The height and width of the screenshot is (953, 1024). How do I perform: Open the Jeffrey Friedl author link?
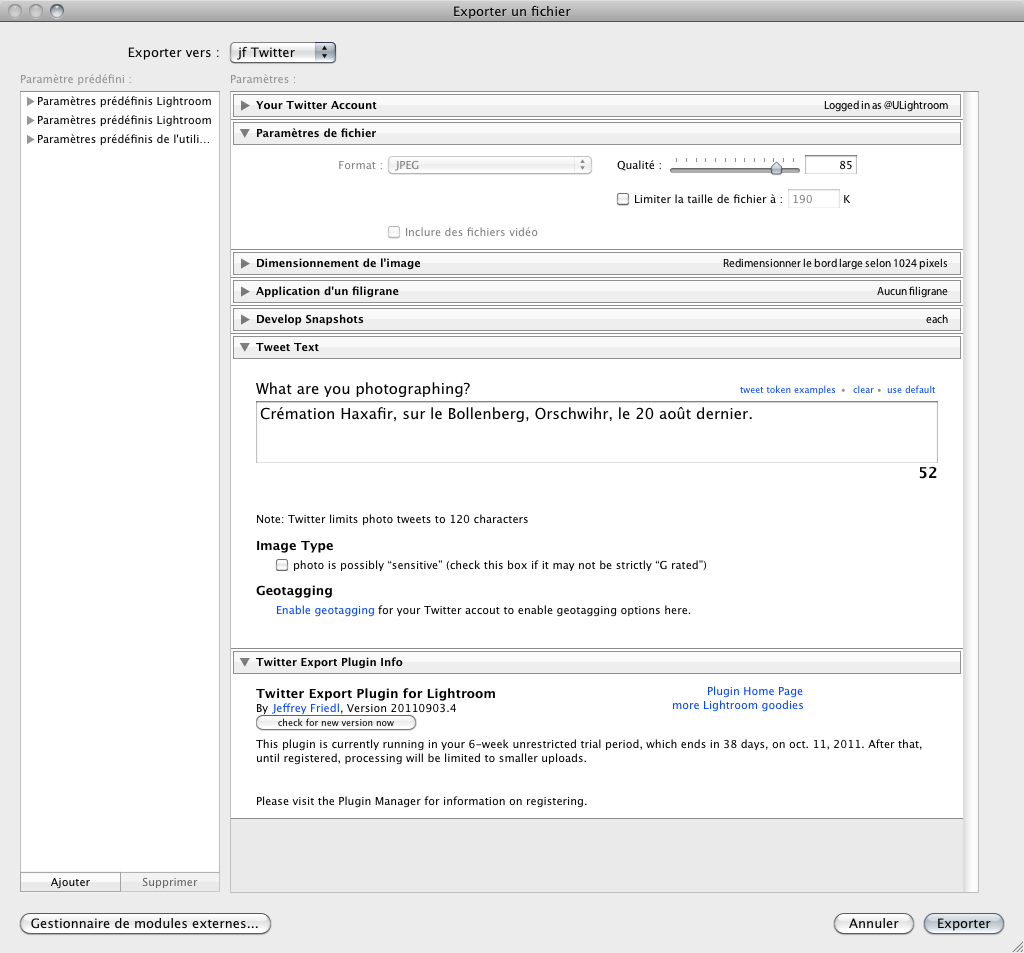click(306, 708)
